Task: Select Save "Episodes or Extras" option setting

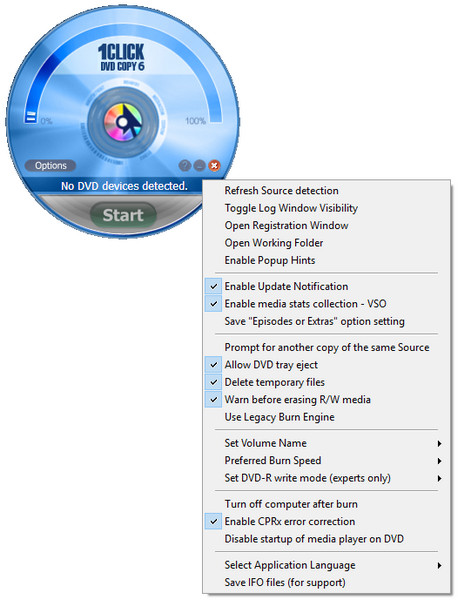Action: [327, 321]
